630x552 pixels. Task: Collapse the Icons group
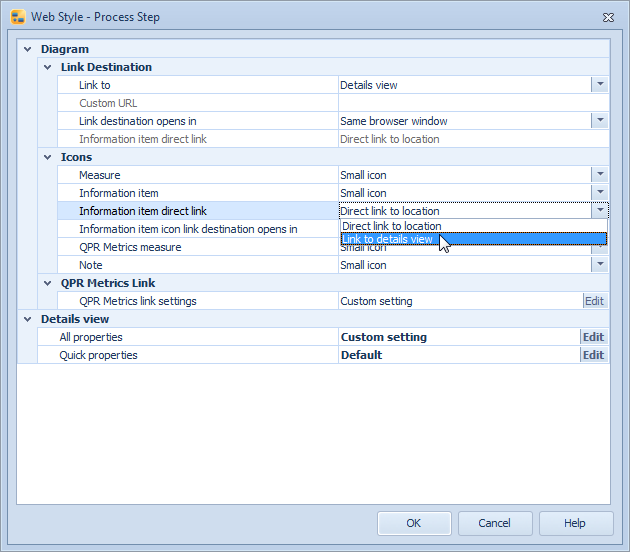coord(47,157)
